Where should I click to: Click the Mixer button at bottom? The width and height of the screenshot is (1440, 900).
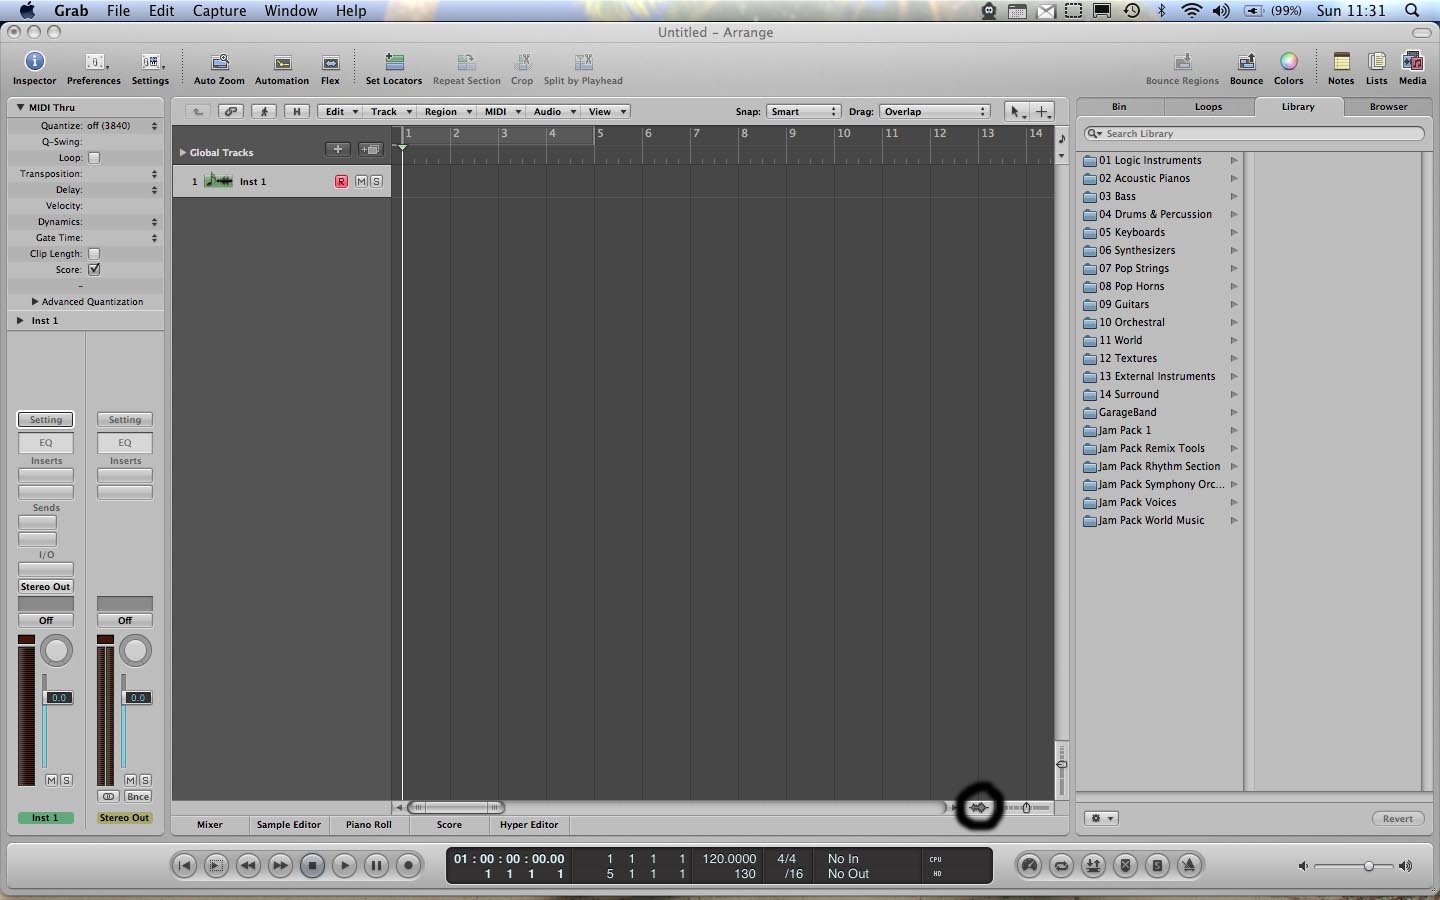point(210,825)
